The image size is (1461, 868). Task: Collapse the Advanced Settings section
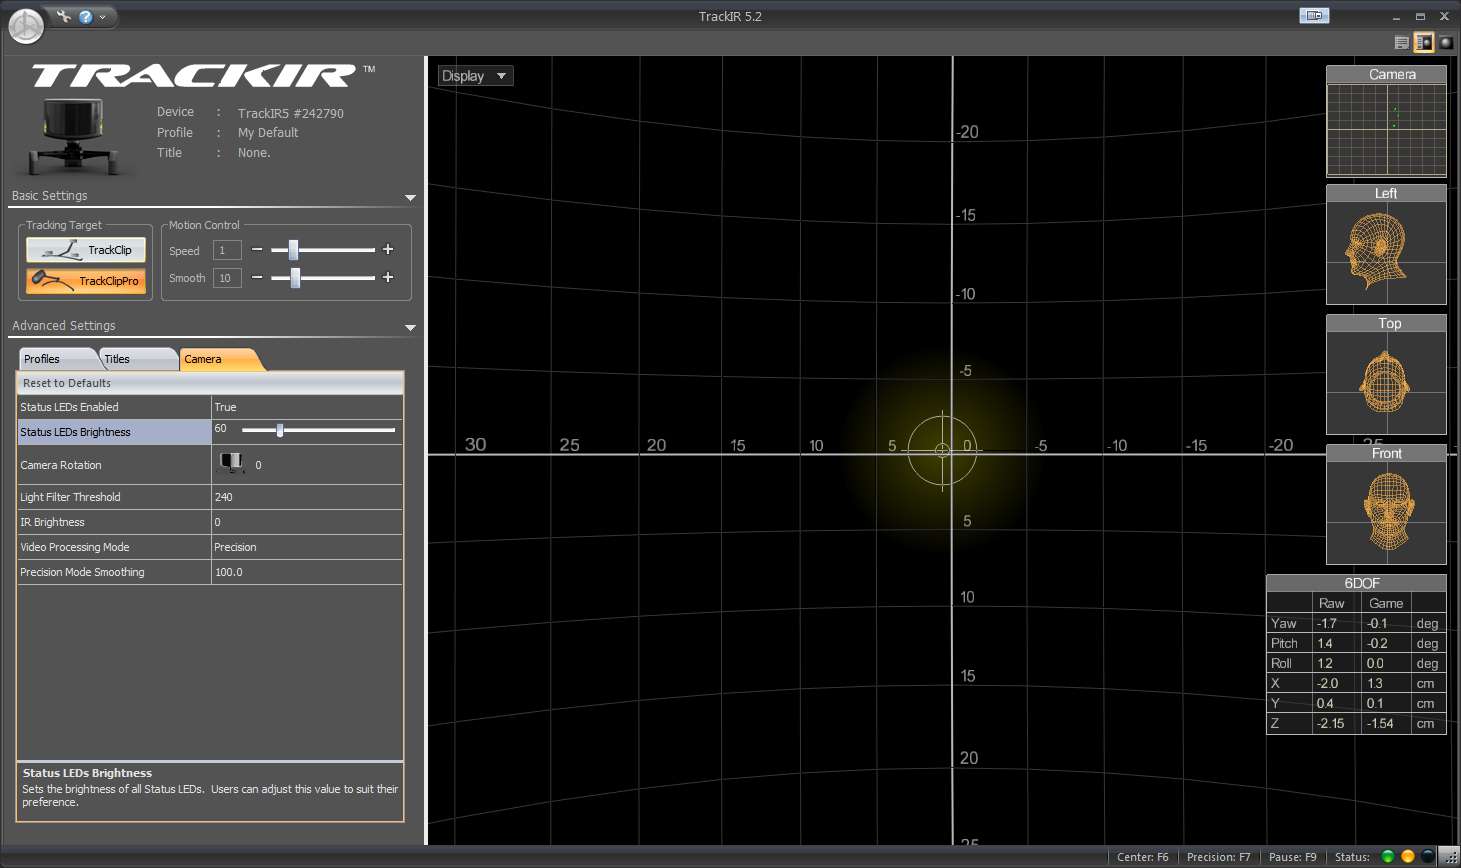click(x=410, y=328)
